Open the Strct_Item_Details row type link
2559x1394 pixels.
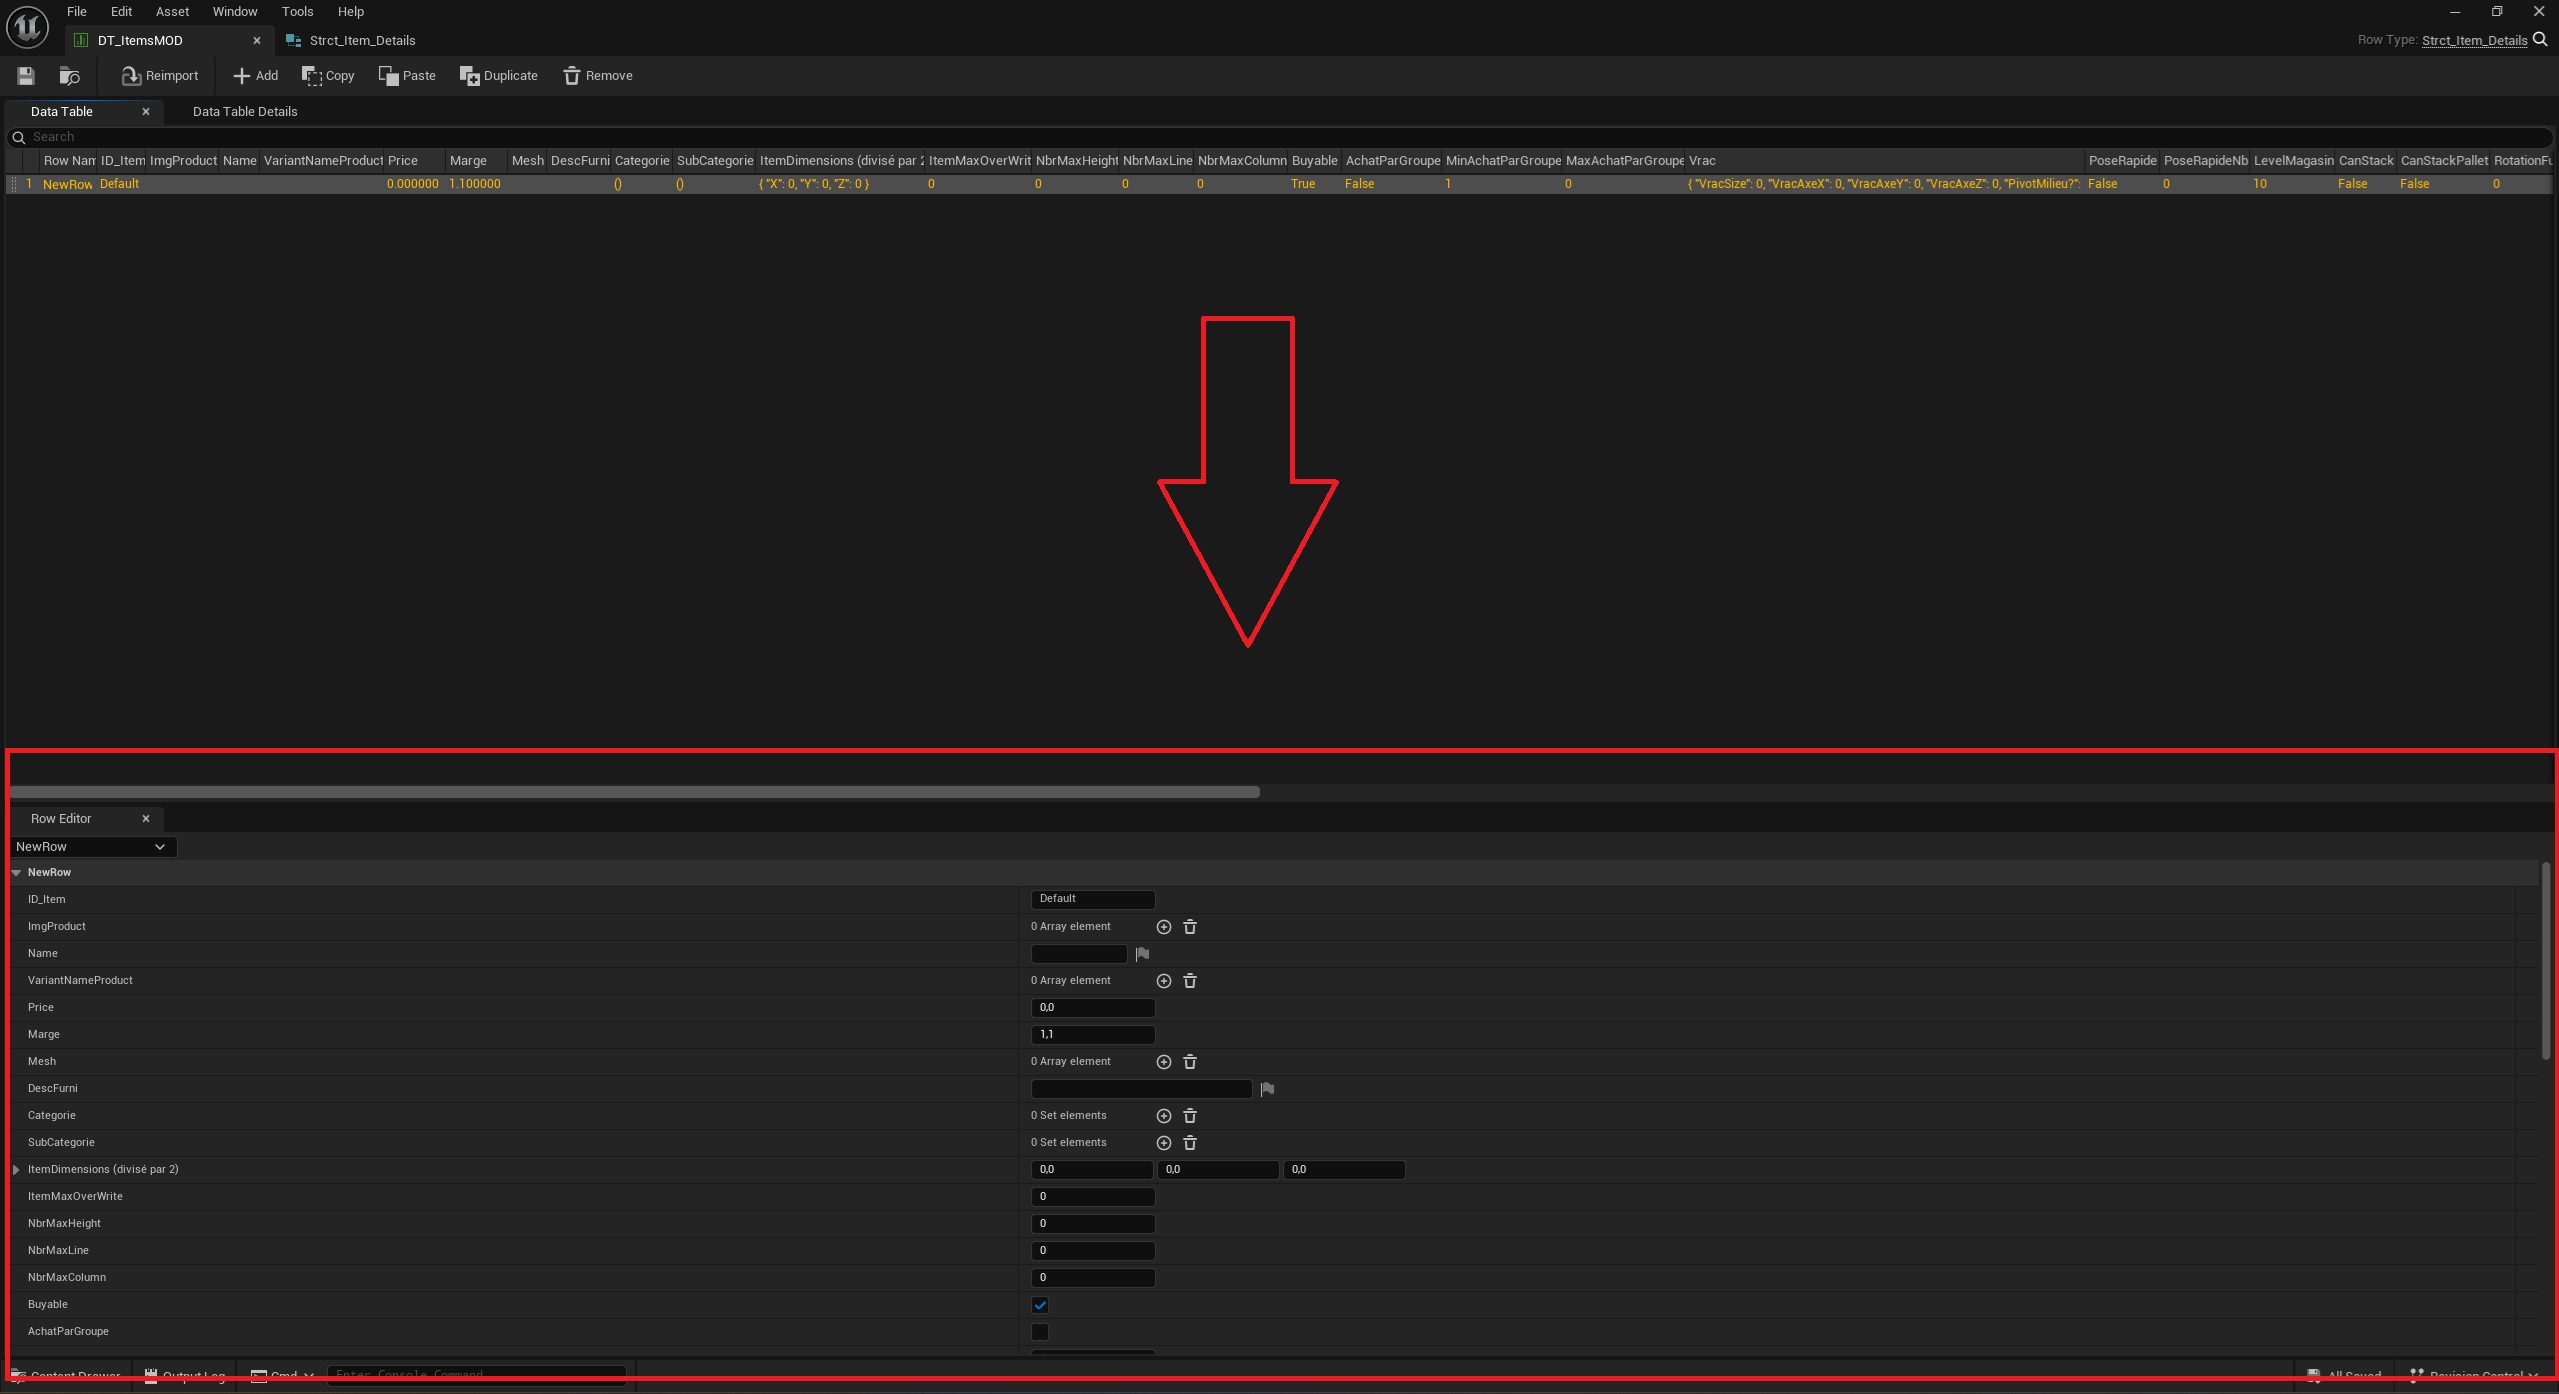point(2474,41)
